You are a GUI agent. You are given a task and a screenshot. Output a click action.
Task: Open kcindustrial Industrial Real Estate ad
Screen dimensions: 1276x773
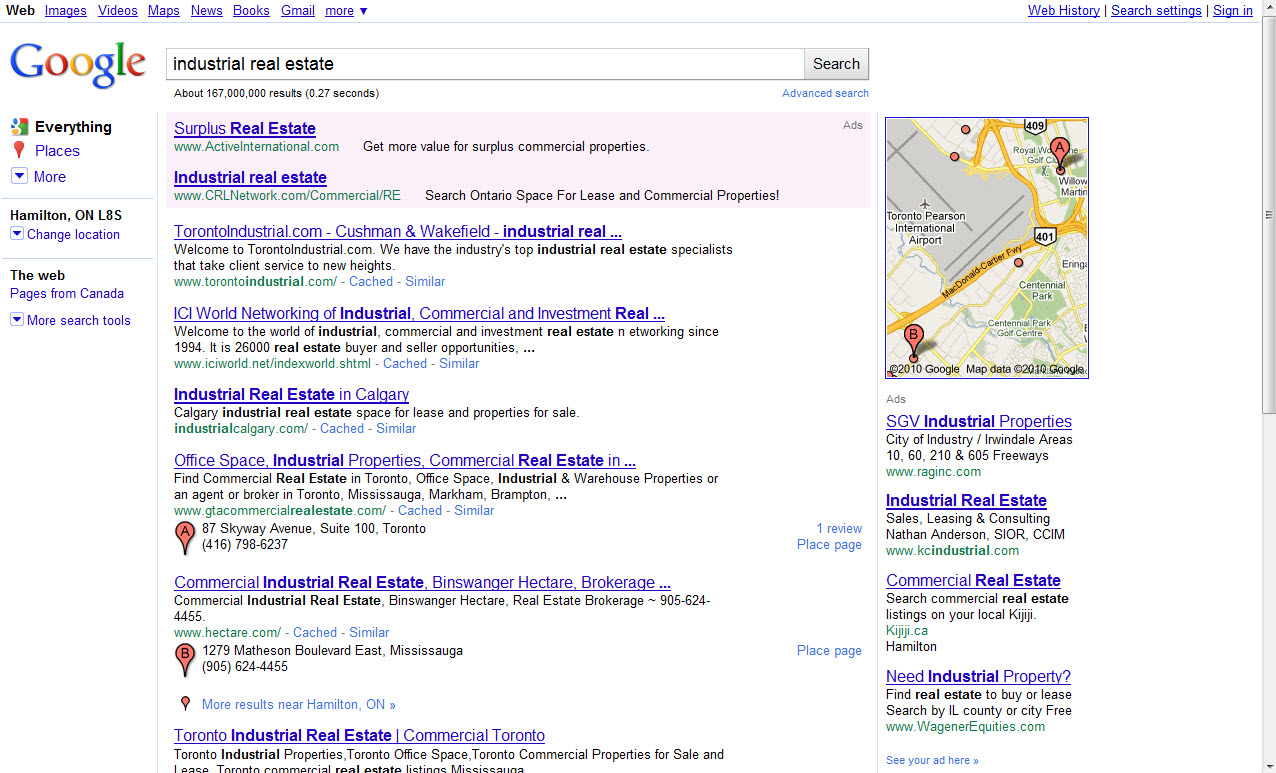[966, 500]
